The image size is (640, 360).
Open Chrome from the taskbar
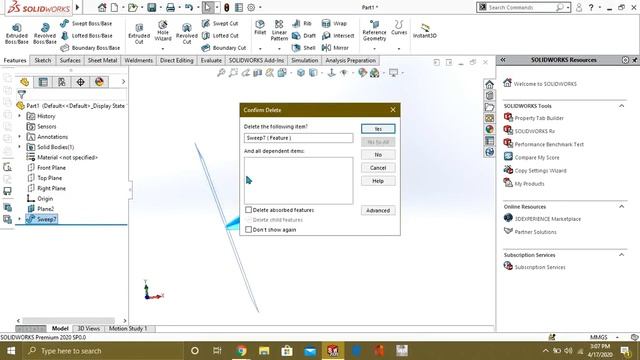tap(241, 351)
